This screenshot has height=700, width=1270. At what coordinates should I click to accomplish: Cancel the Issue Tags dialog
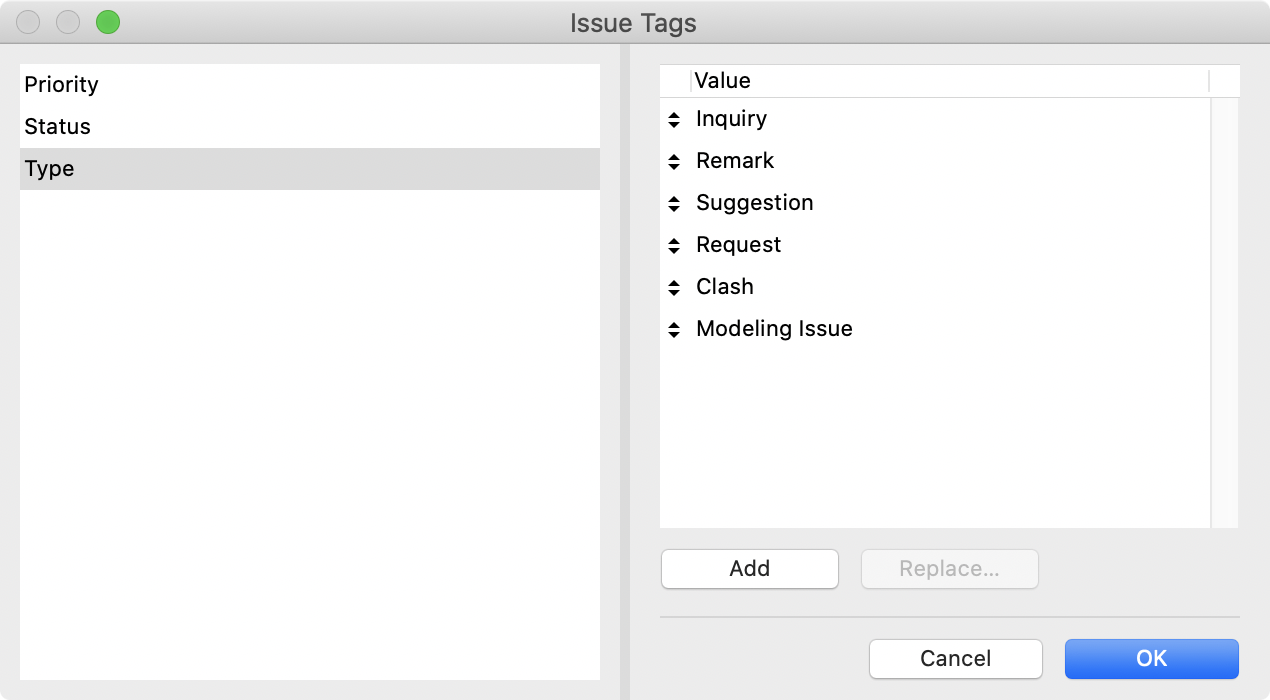click(956, 659)
